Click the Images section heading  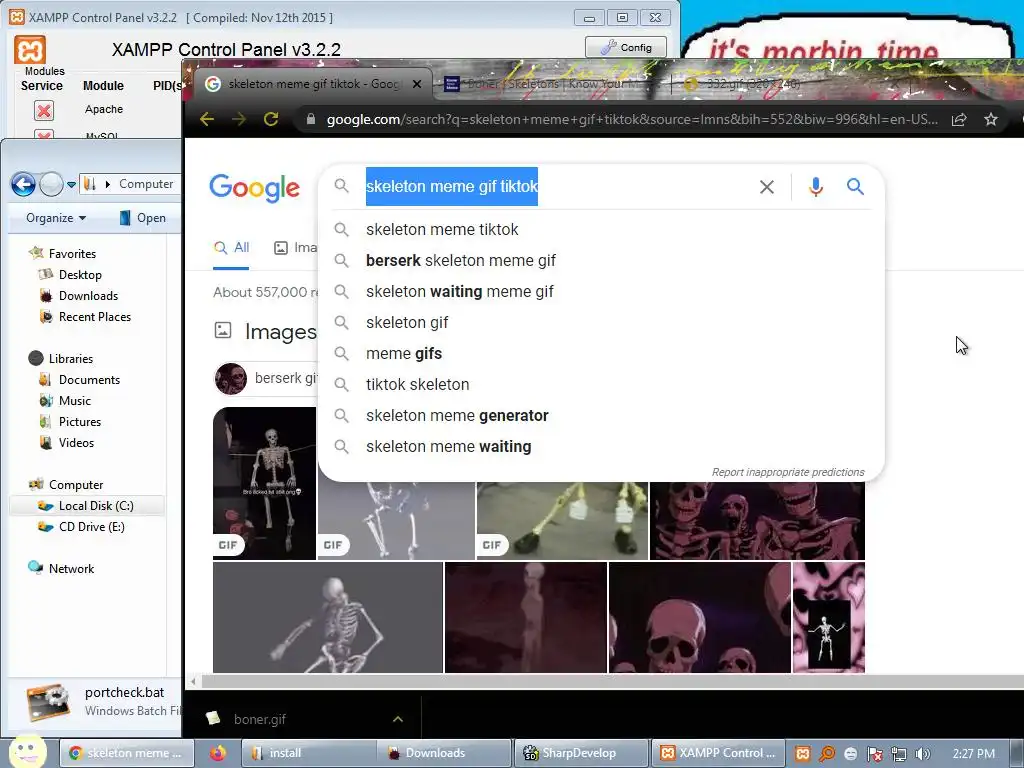click(x=281, y=332)
